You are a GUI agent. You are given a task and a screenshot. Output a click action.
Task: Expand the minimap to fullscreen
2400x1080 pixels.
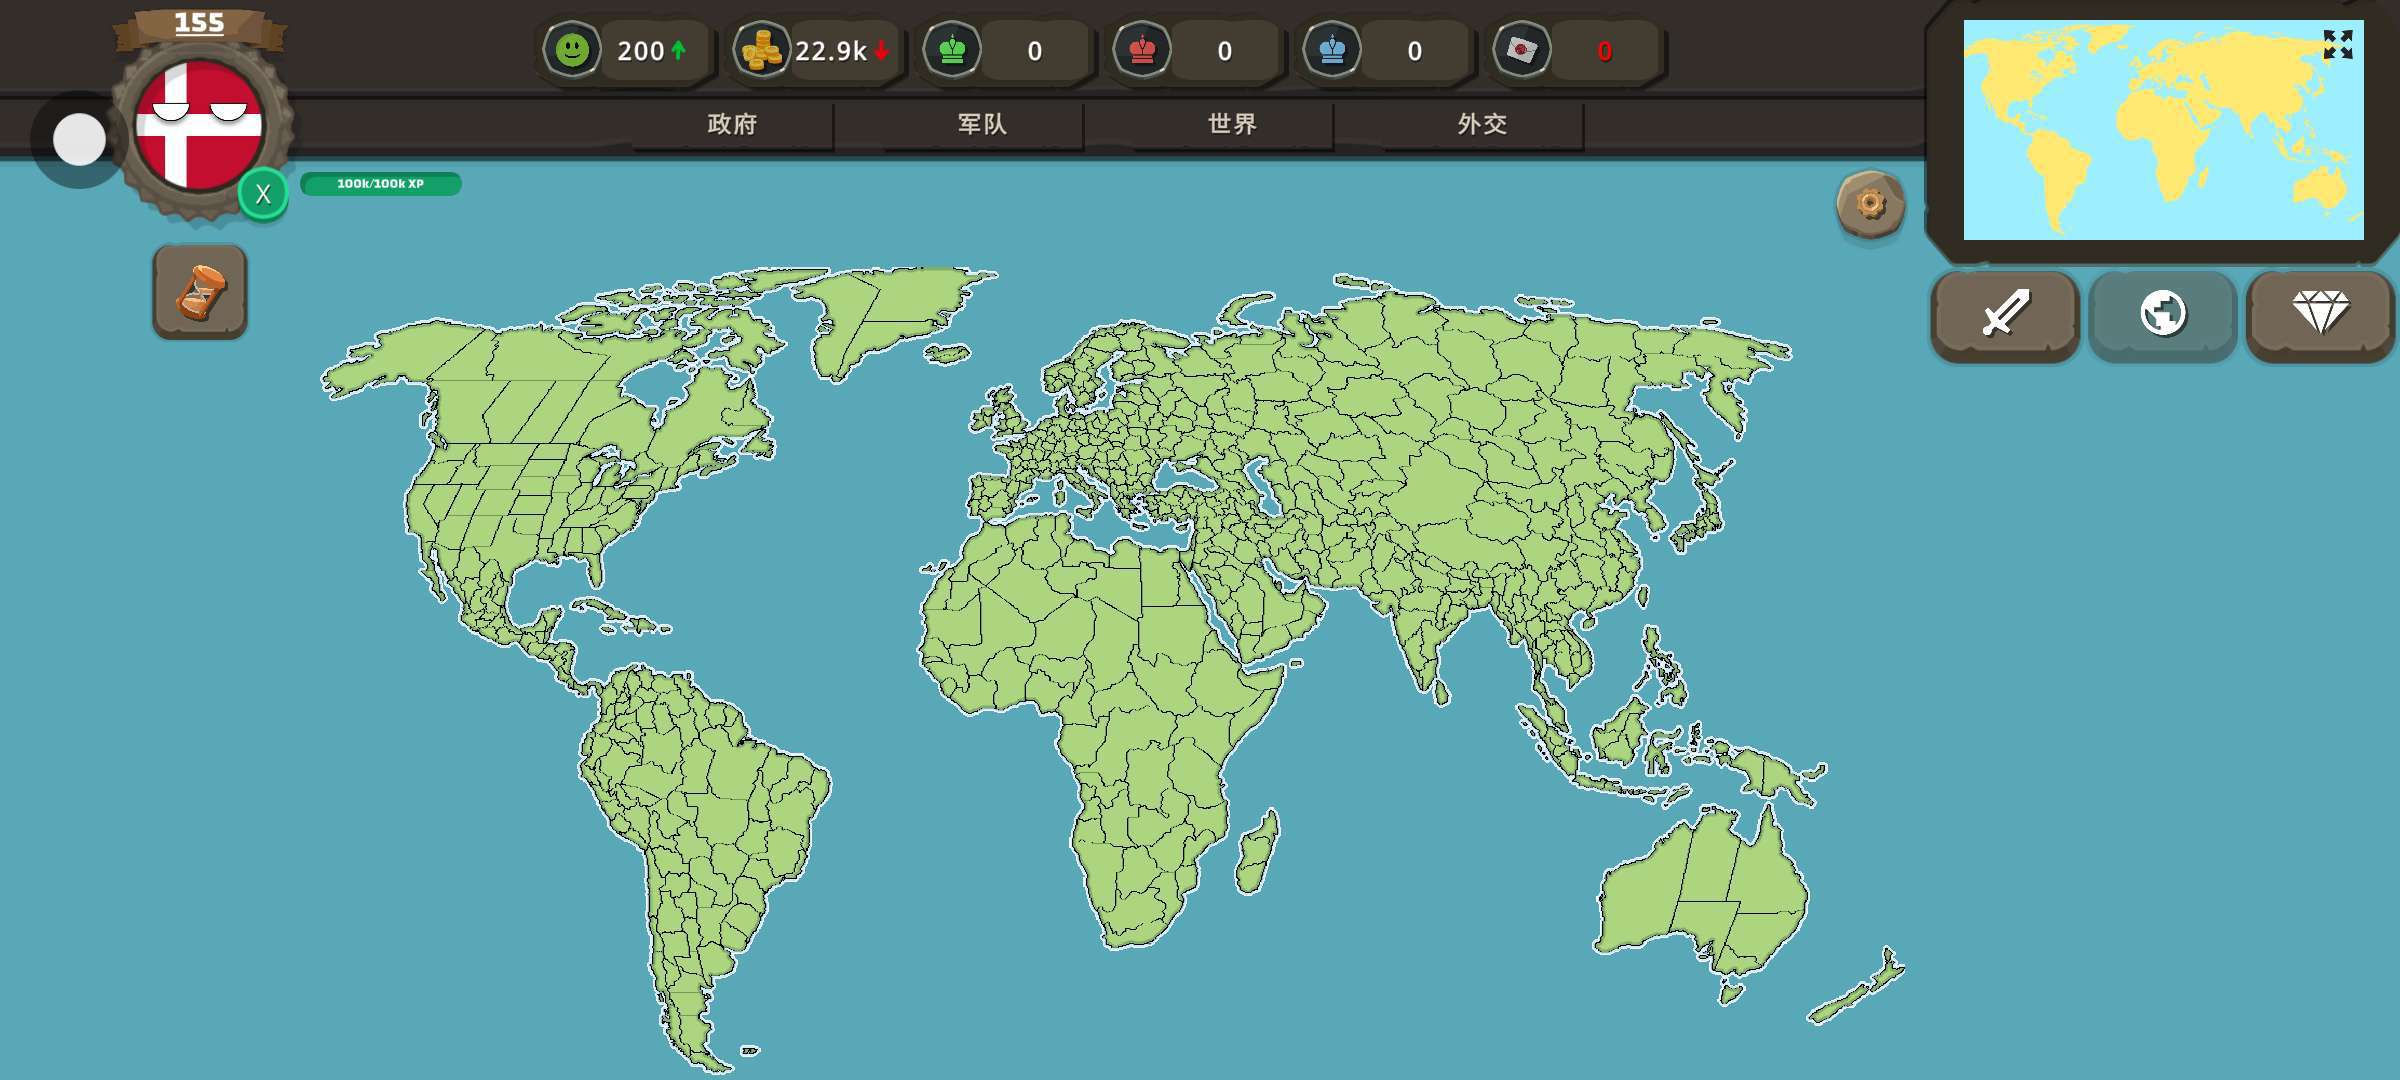(2337, 45)
